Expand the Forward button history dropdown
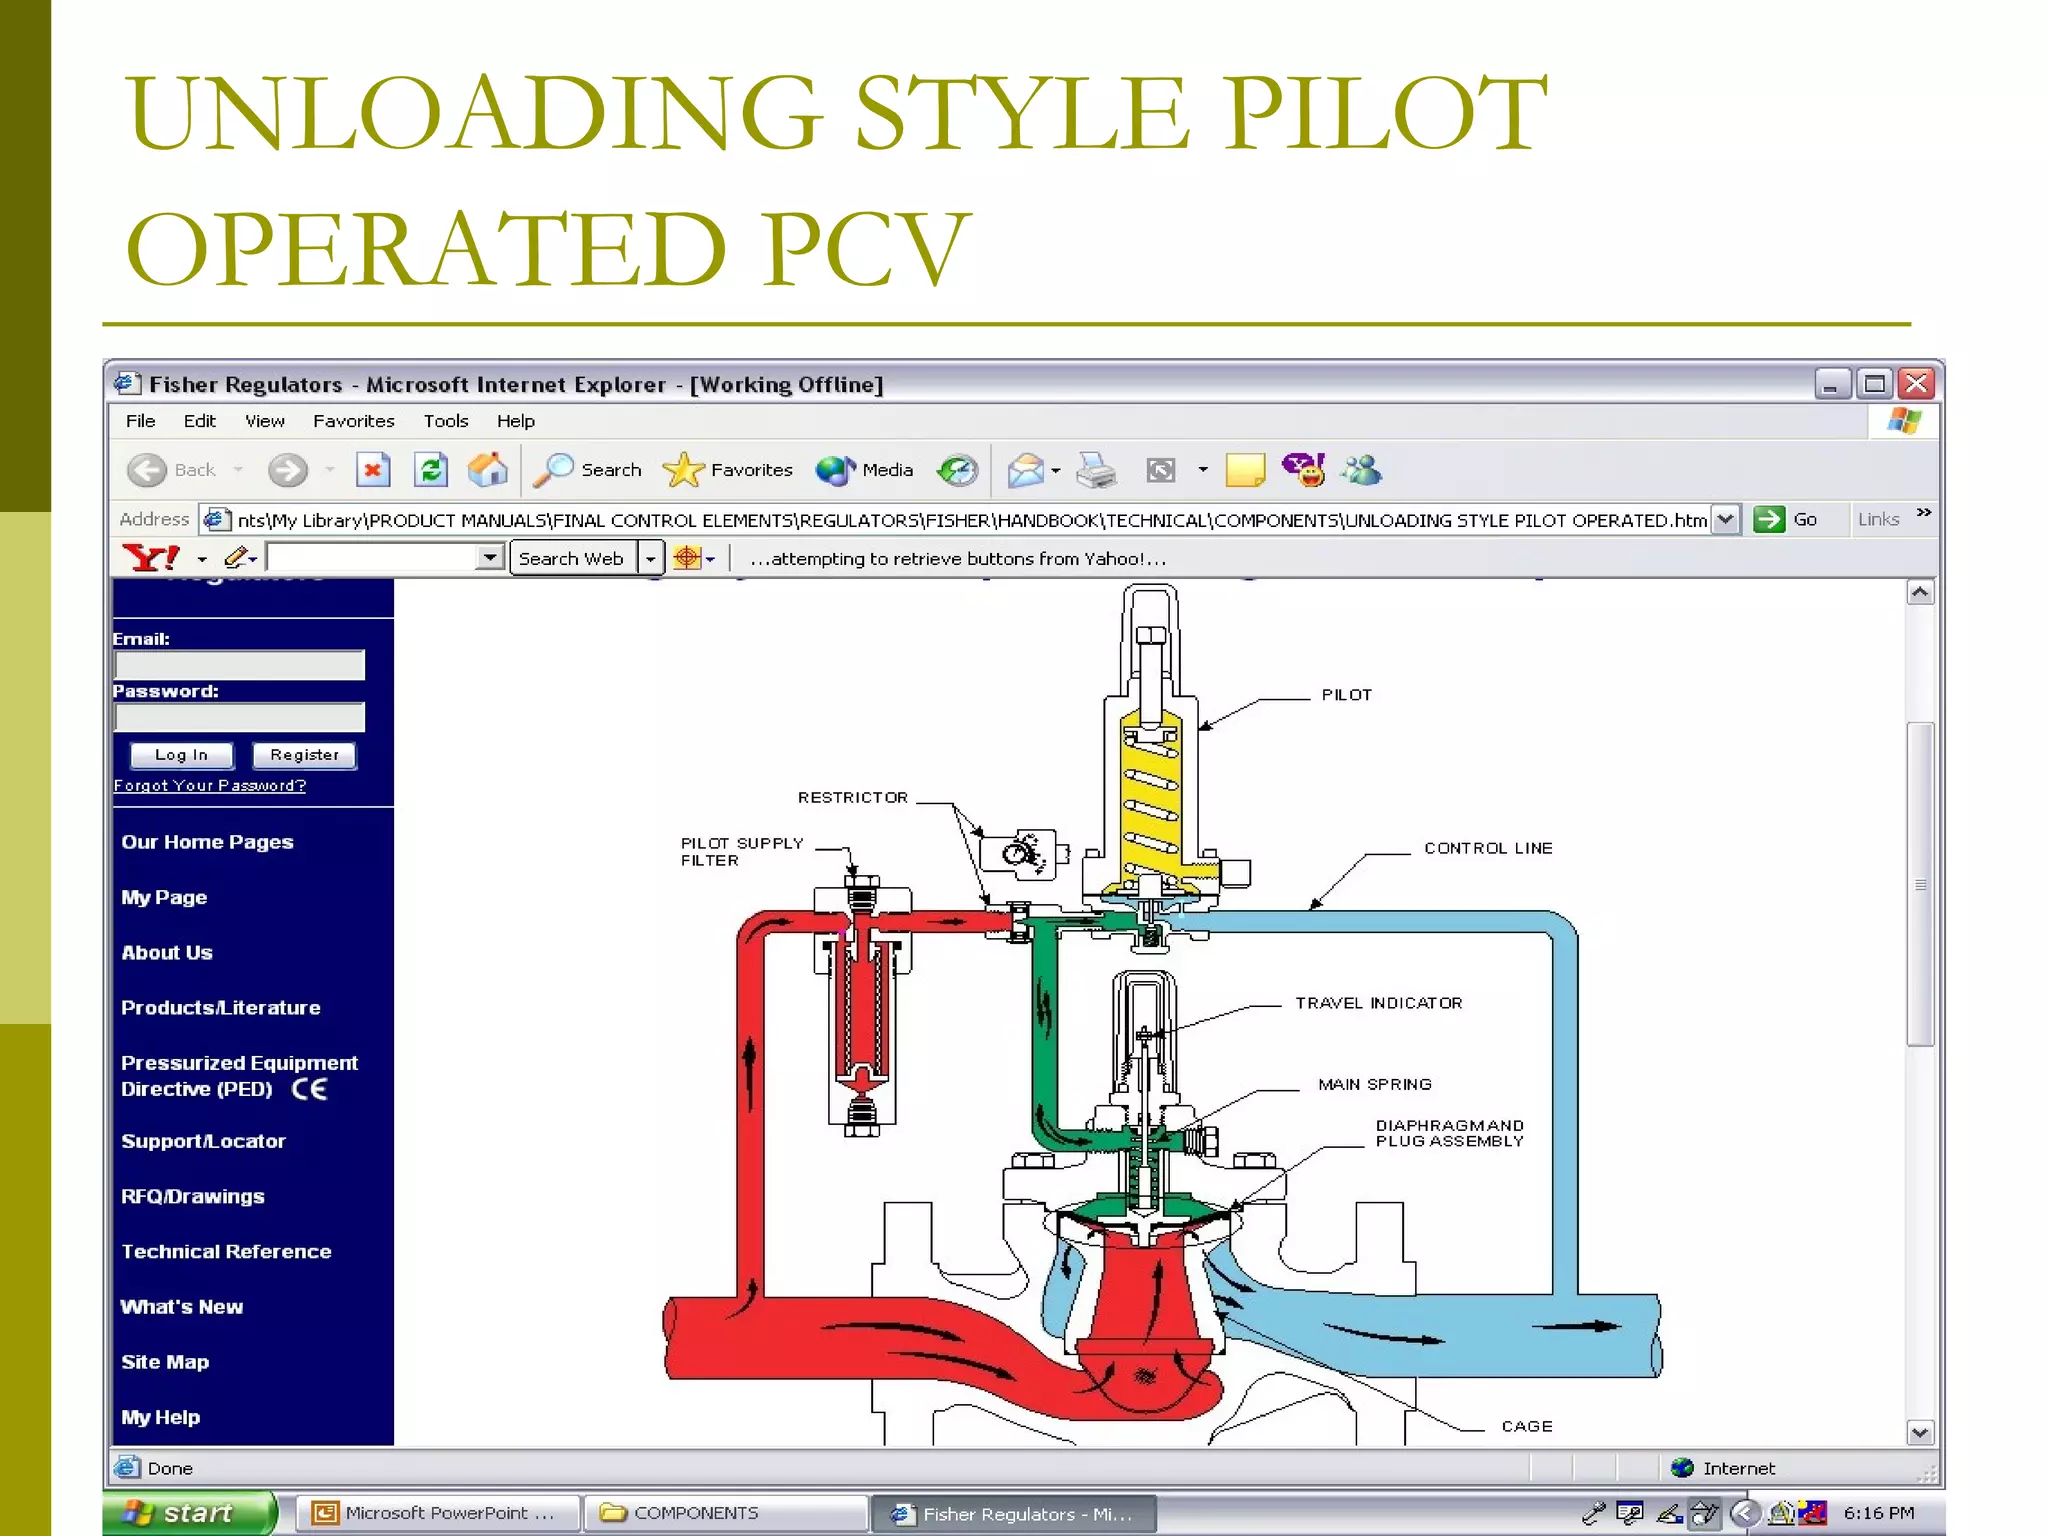 [x=329, y=470]
